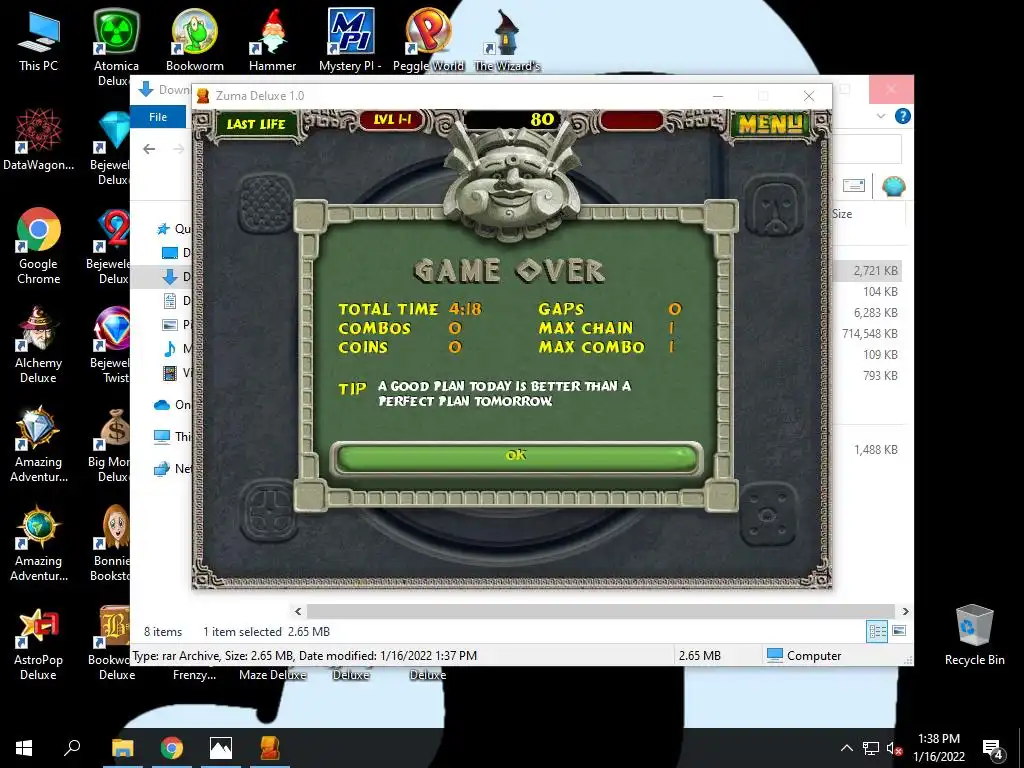Image resolution: width=1024 pixels, height=768 pixels.
Task: Select the 104 KB file row
Action: 869,291
